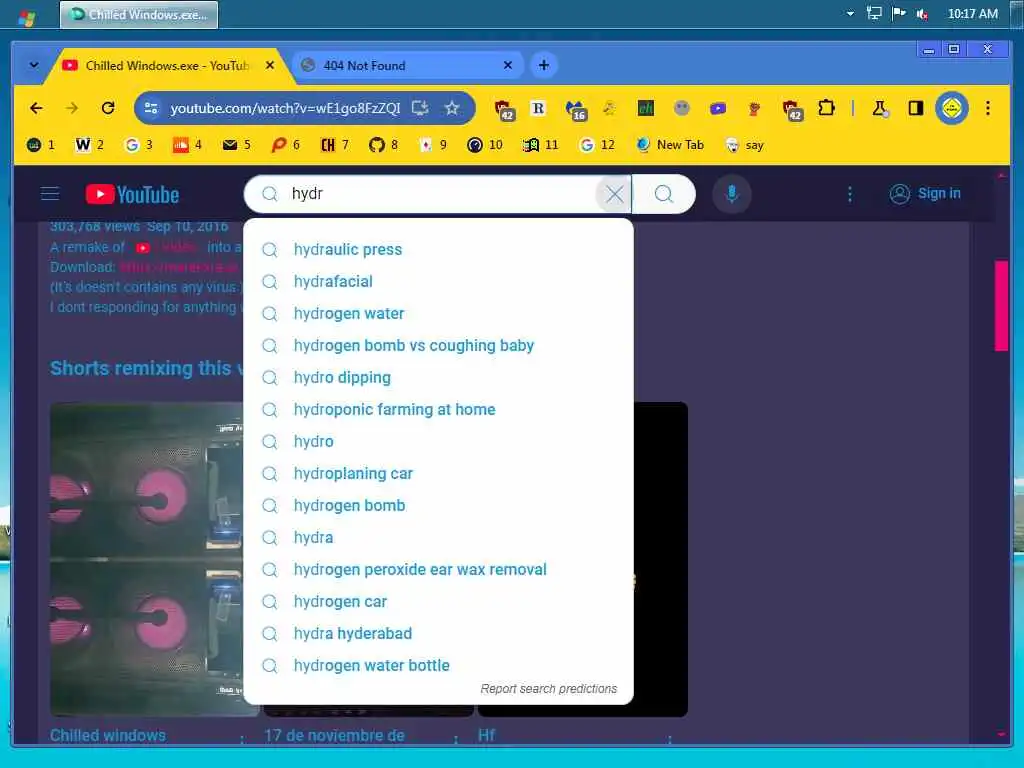Open the Extensions puzzle icon
This screenshot has width=1024, height=768.
[826, 108]
